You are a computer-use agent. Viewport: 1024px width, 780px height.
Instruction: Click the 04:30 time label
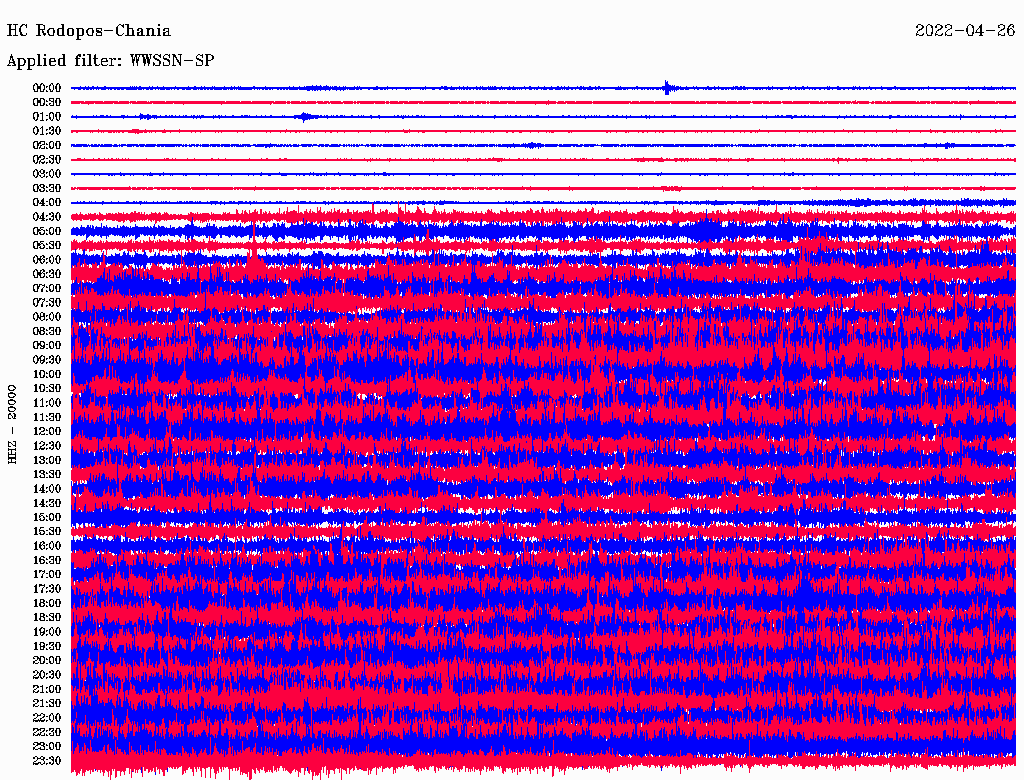pyautogui.click(x=47, y=217)
